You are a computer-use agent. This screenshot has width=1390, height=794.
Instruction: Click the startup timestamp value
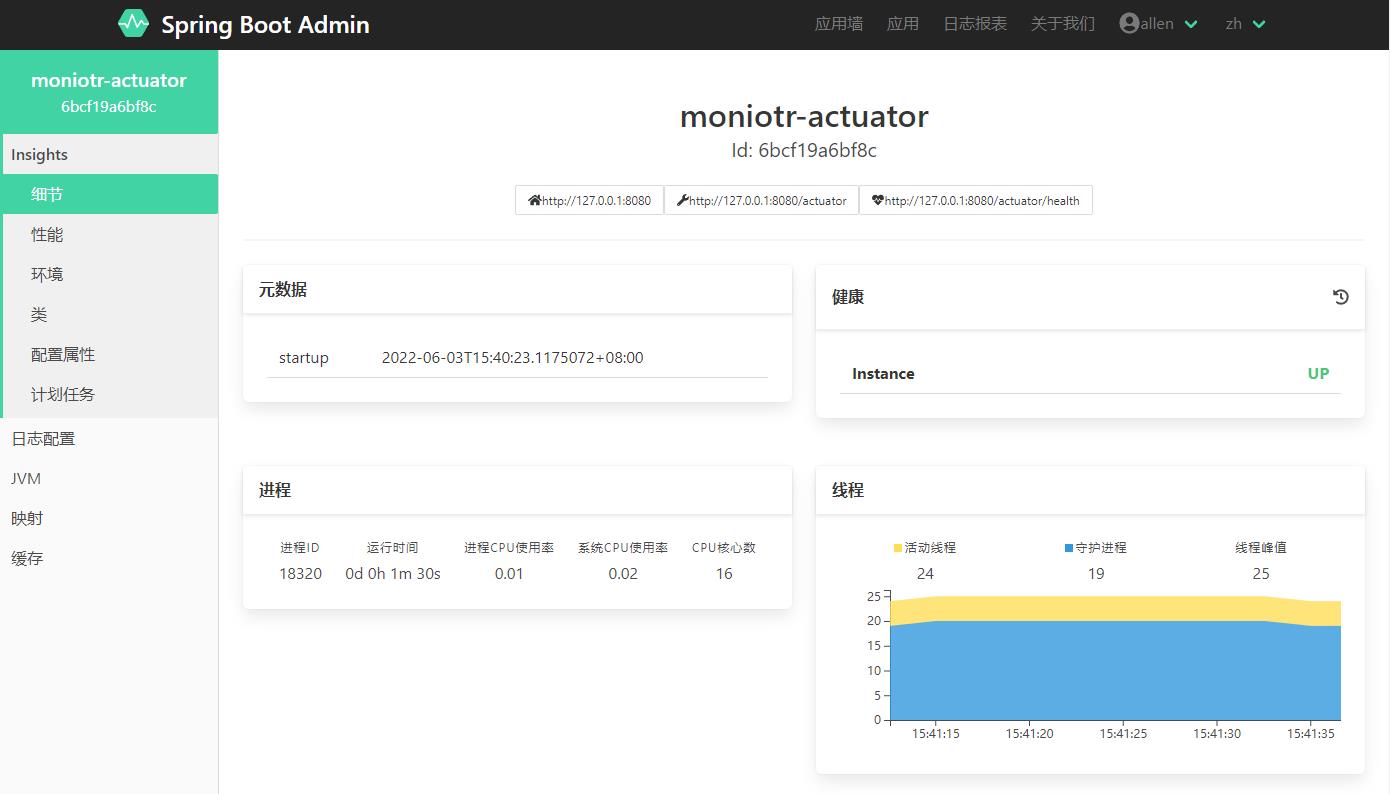pyautogui.click(x=513, y=357)
